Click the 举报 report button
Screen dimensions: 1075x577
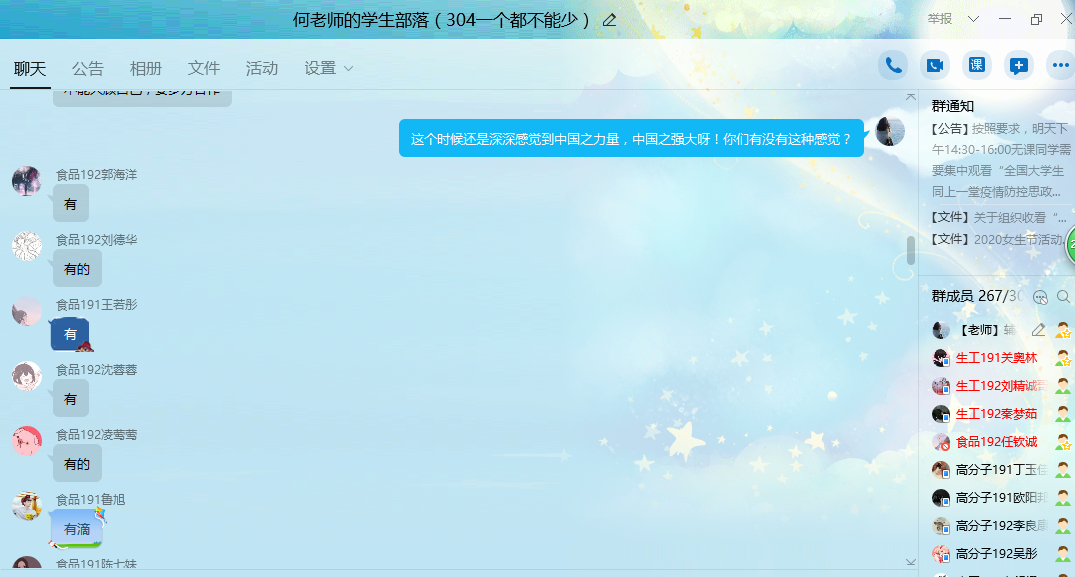[x=940, y=19]
